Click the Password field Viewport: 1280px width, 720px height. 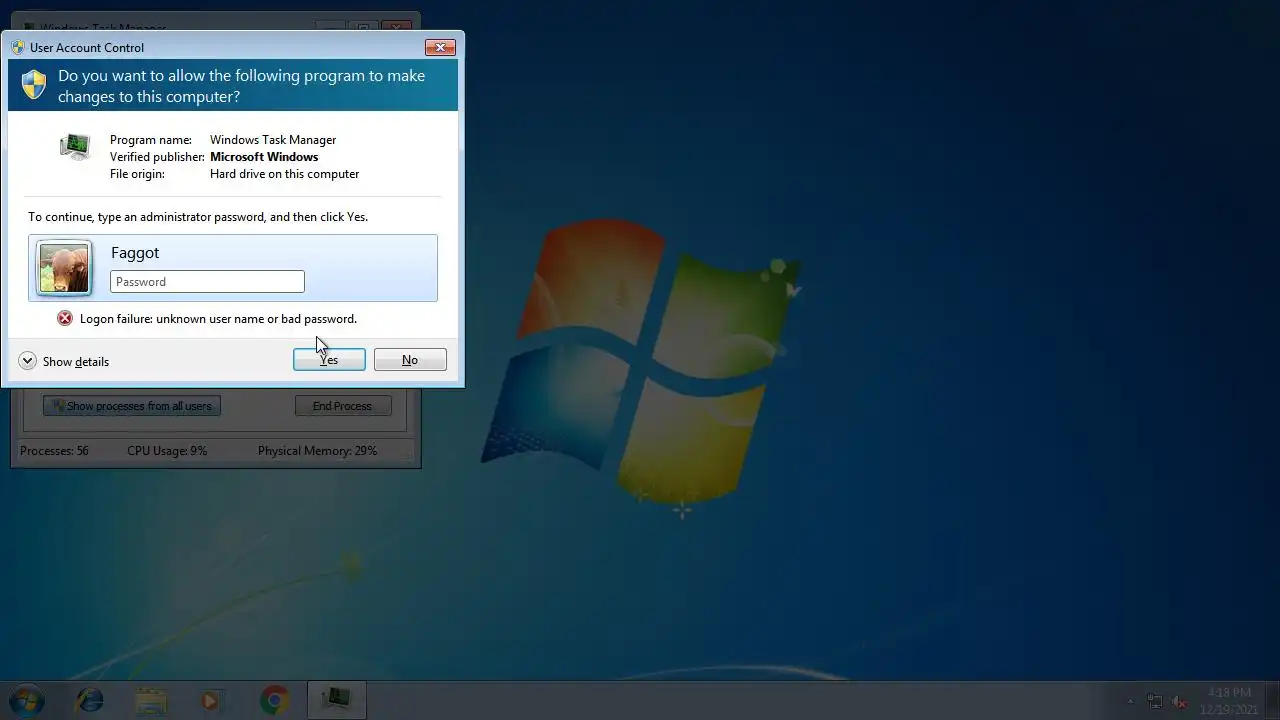click(207, 282)
